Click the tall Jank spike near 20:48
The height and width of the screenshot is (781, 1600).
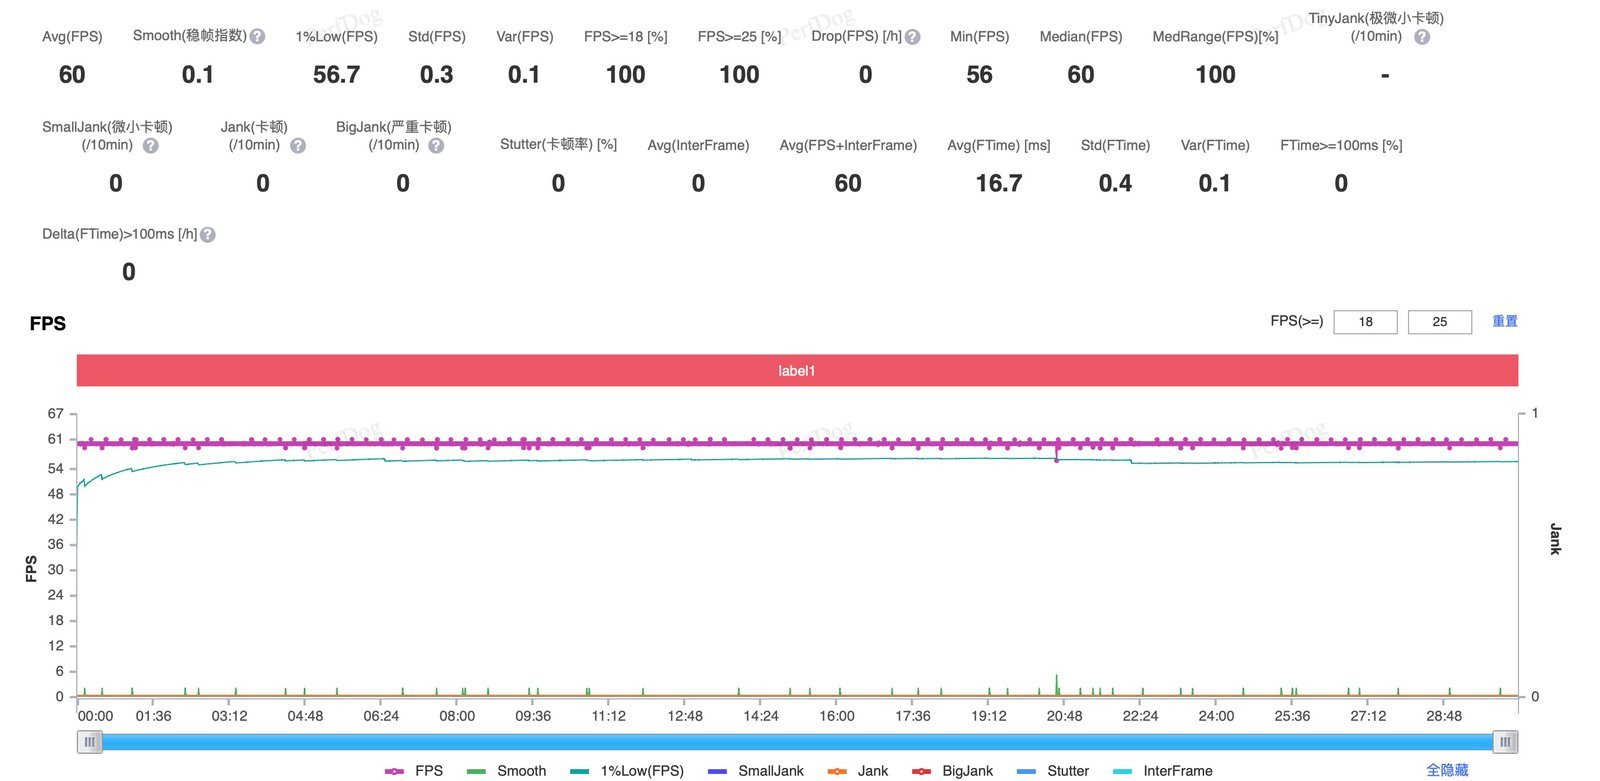(1057, 684)
